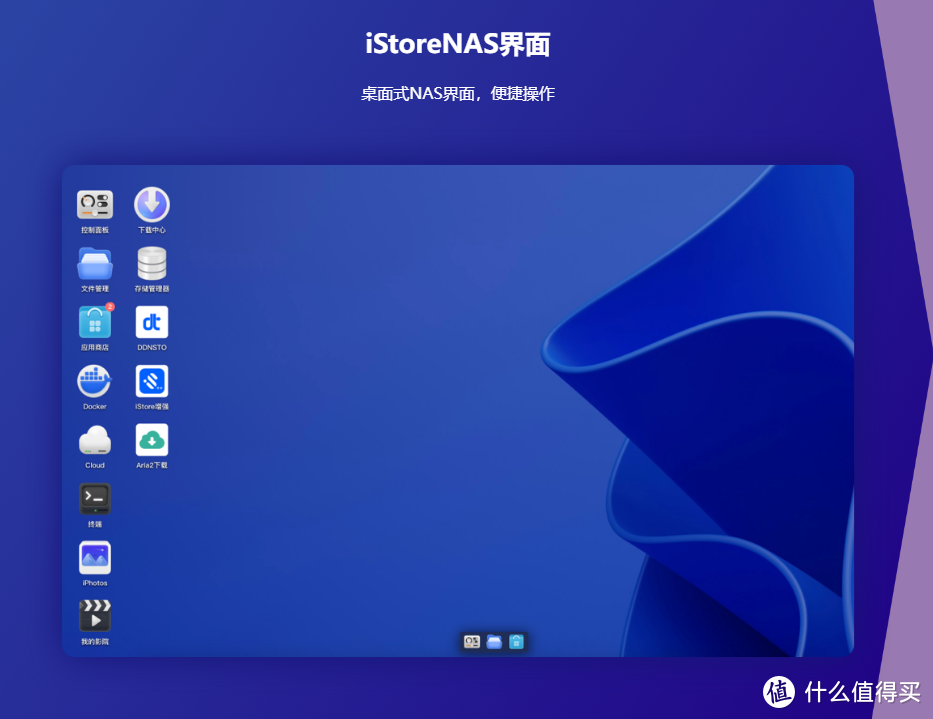Click the app store bag in the dock

[516, 642]
